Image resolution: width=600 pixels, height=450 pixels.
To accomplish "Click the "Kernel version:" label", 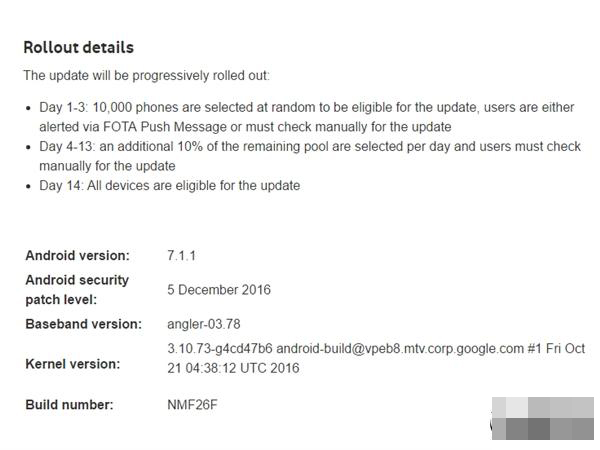I will [73, 364].
